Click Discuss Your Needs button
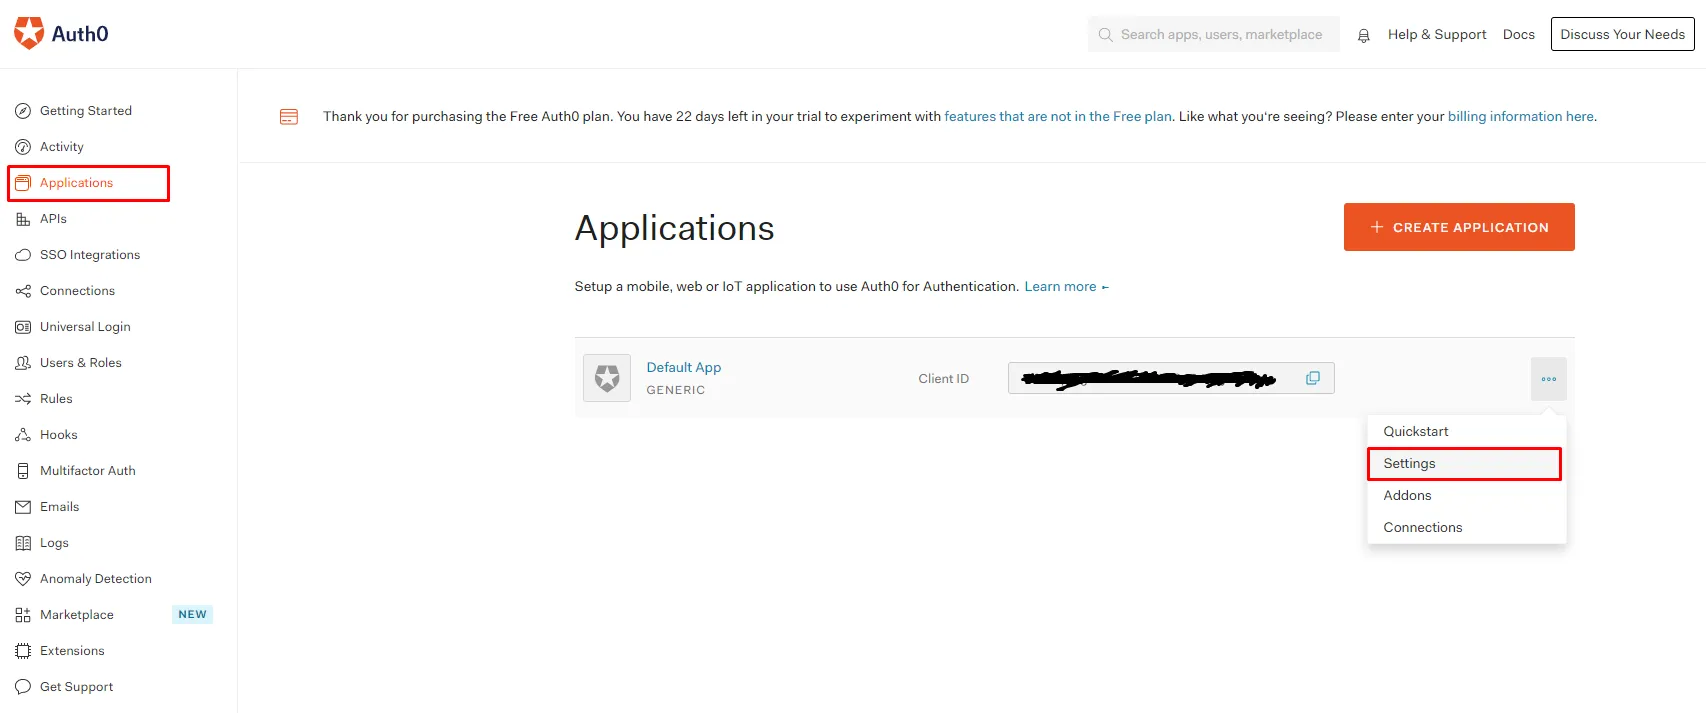The width and height of the screenshot is (1706, 713). tap(1622, 34)
